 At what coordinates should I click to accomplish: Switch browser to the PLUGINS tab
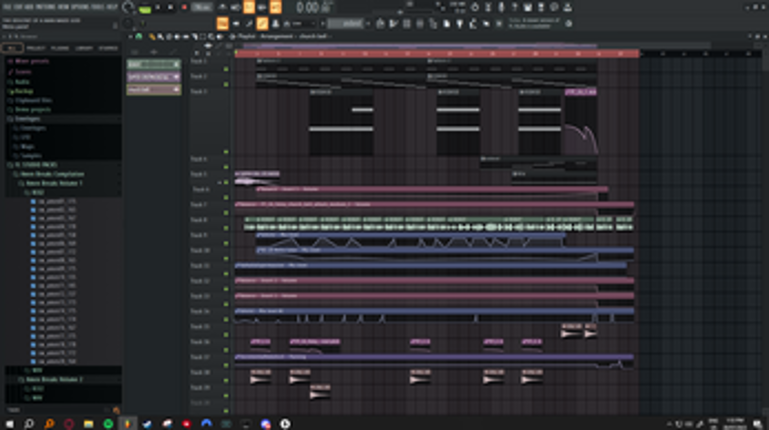[60, 48]
